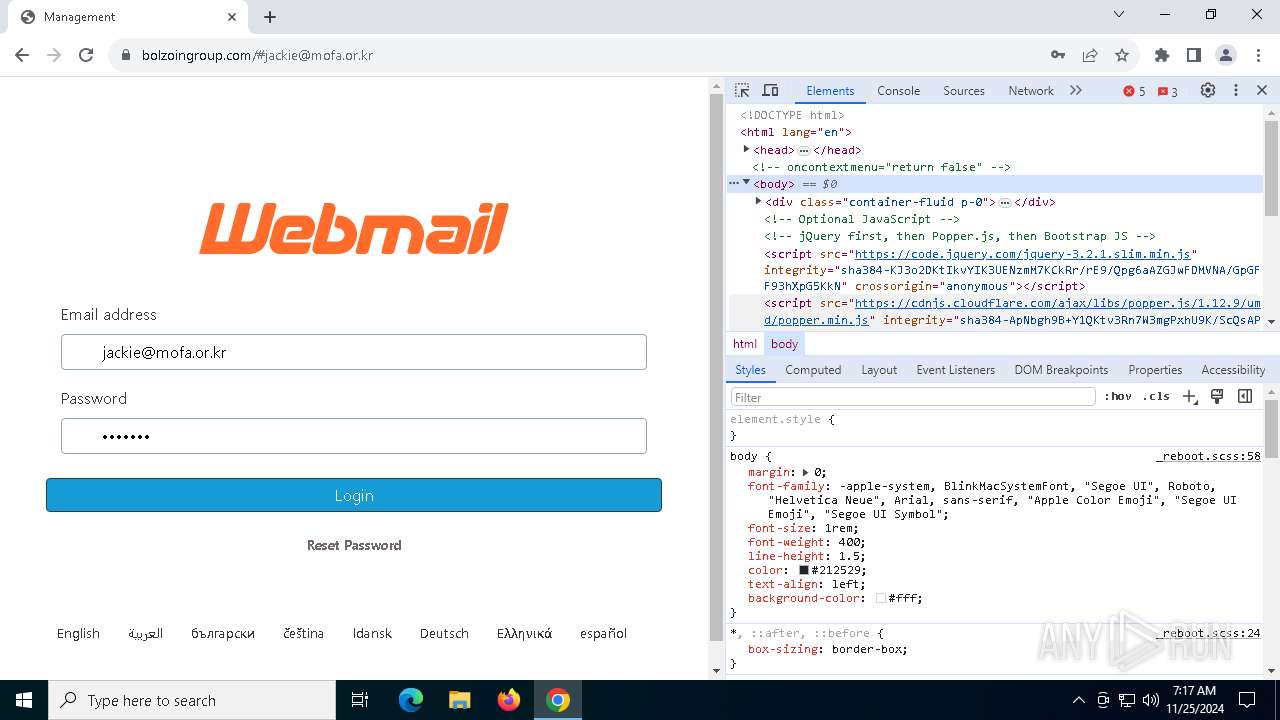Toggle the browser side panel icon

(x=1194, y=55)
